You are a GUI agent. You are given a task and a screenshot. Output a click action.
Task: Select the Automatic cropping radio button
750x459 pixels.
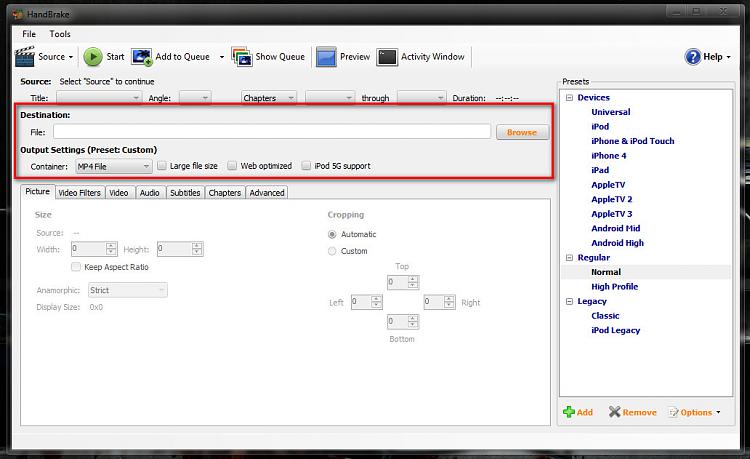pyautogui.click(x=332, y=234)
